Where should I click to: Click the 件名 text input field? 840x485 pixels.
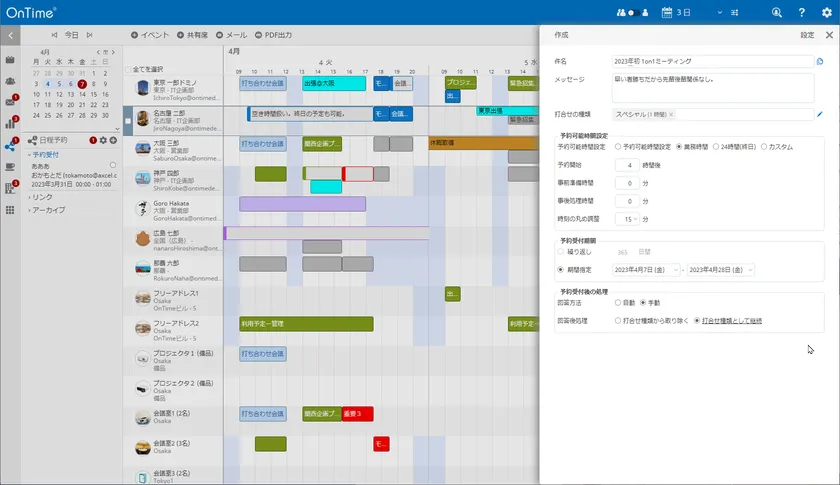point(711,61)
